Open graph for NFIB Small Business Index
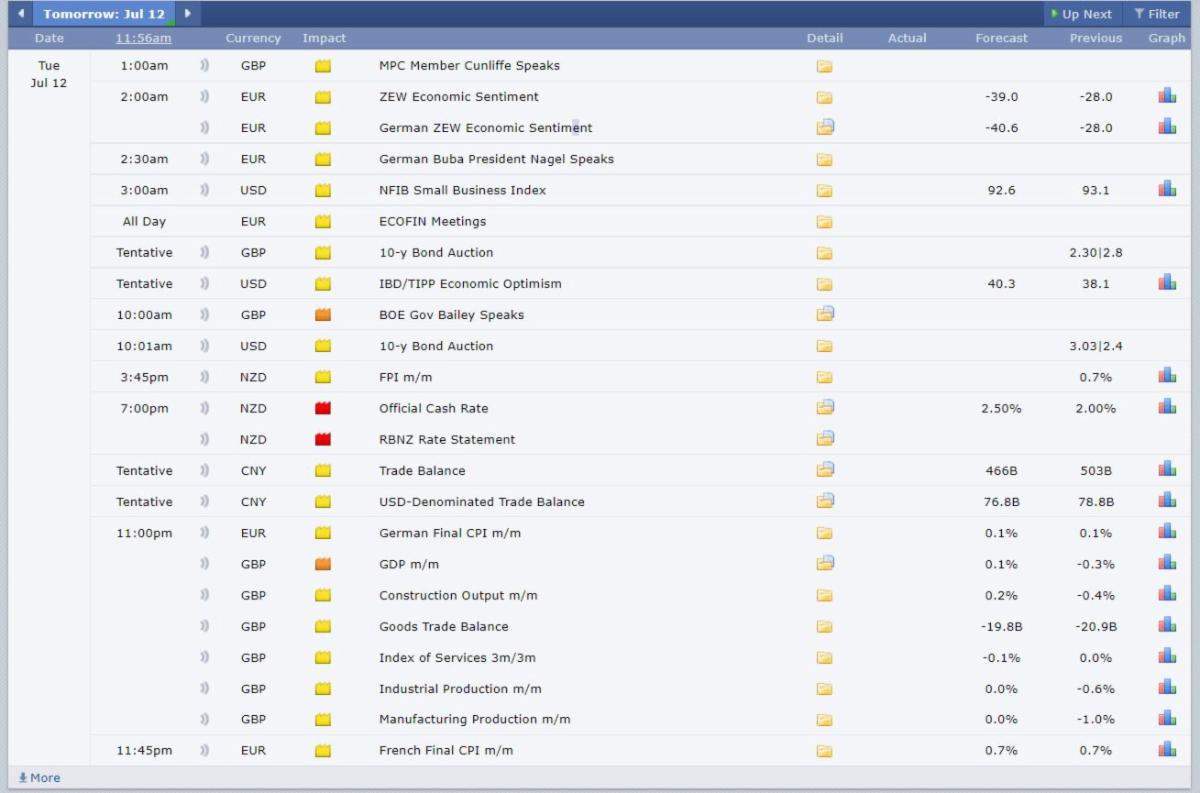The image size is (1200, 793). tap(1167, 189)
